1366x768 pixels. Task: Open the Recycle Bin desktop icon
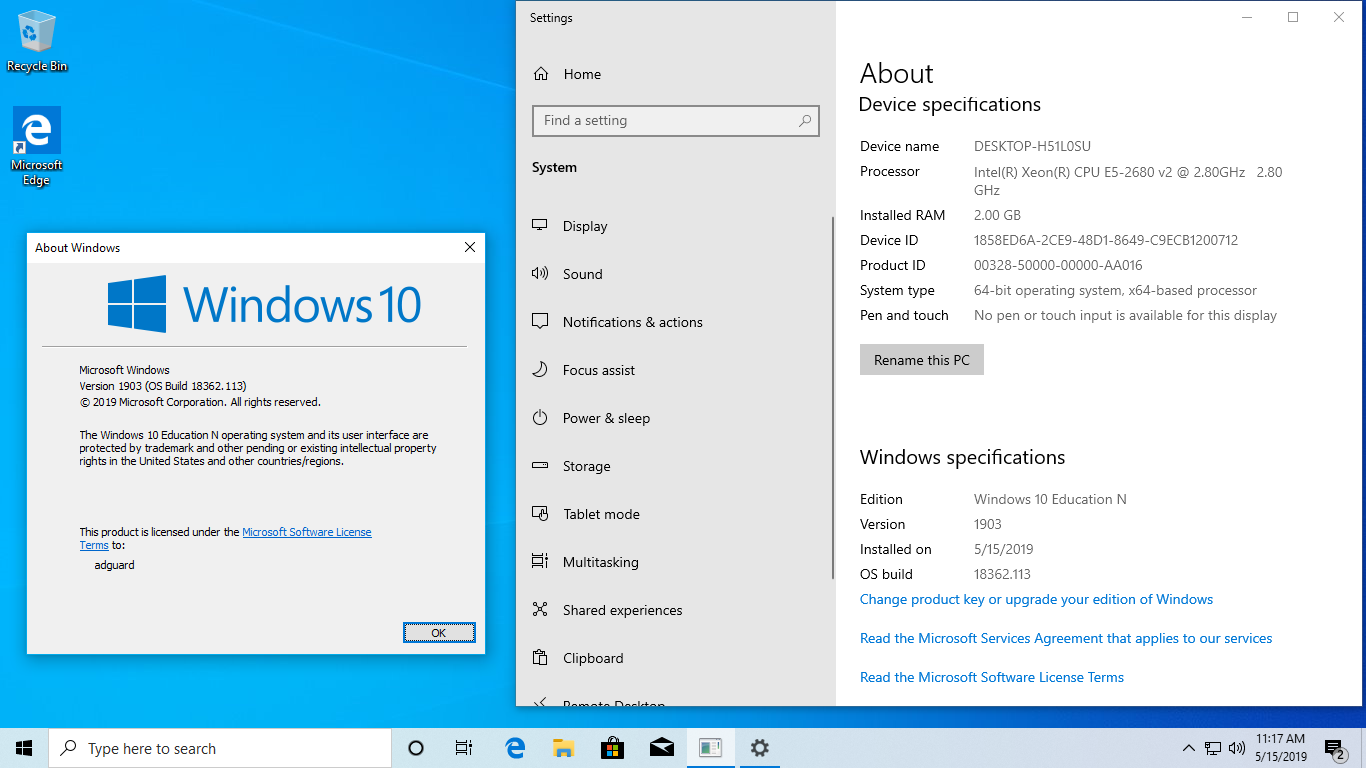coord(37,41)
